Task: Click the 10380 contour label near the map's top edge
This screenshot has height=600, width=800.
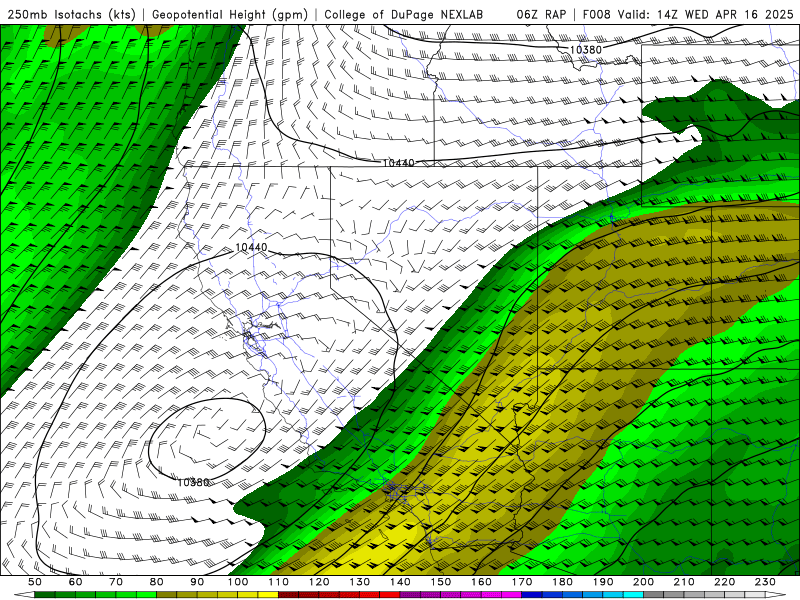Action: 585,49
